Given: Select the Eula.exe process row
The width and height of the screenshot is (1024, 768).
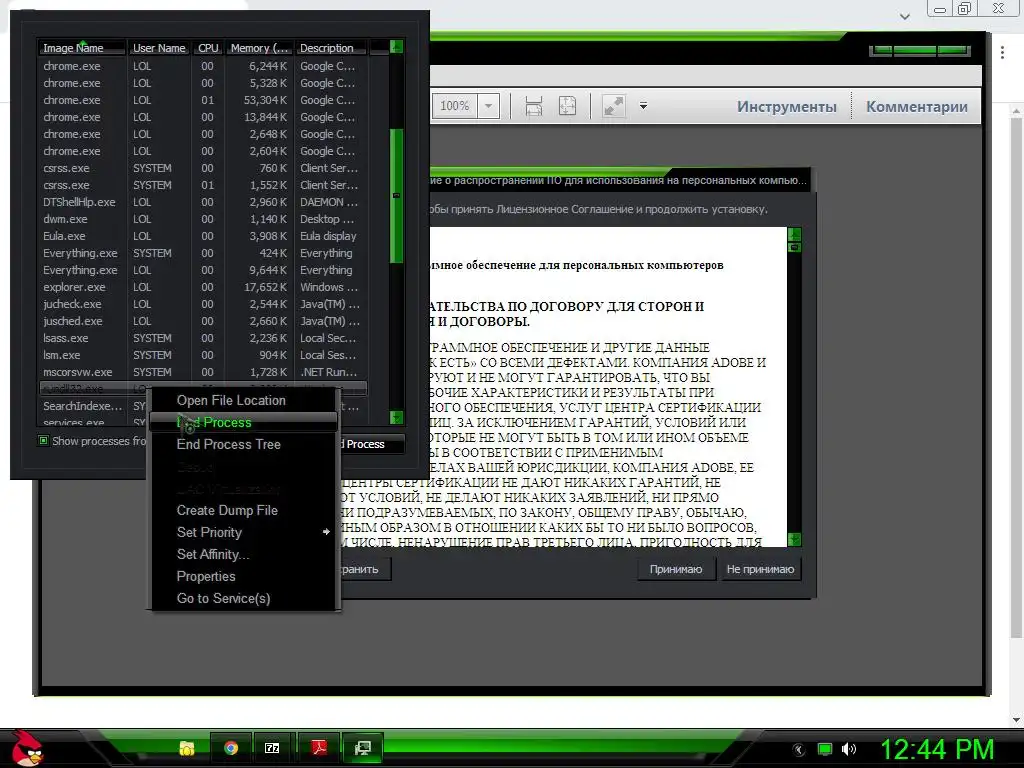Looking at the screenshot, I should [202, 236].
